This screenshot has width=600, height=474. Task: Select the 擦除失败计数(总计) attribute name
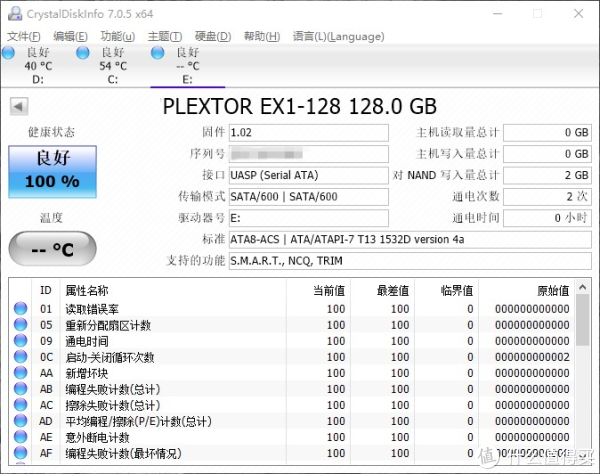click(x=112, y=406)
